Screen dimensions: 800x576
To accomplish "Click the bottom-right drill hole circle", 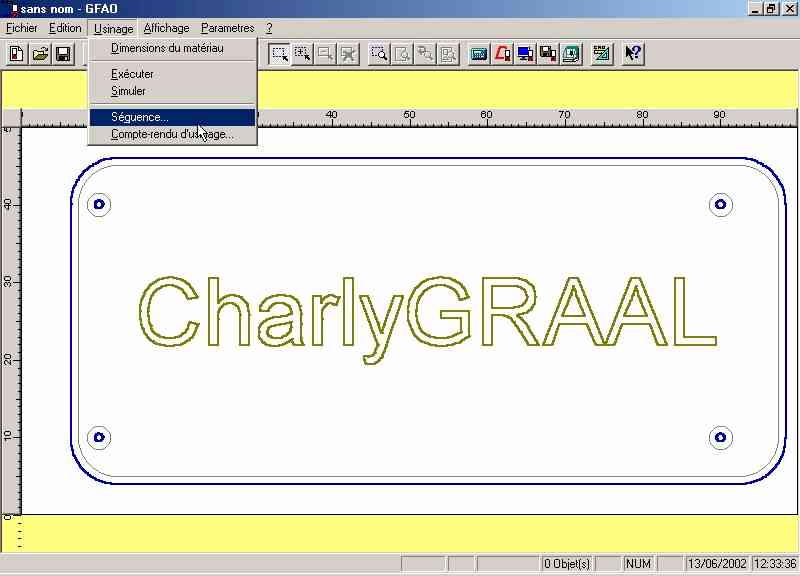I will pos(720,437).
